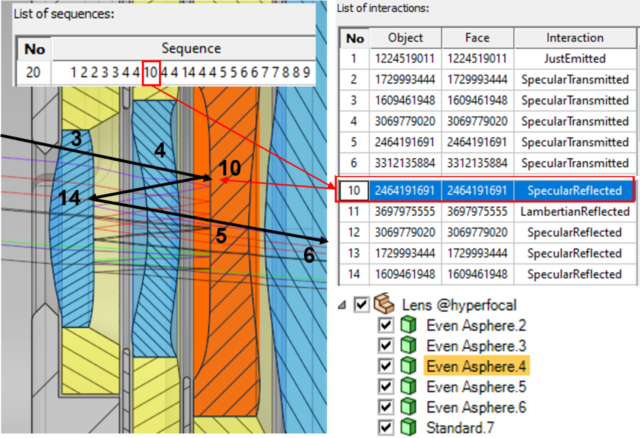Viewport: 640px width, 438px height.
Task: Click the Object column header
Action: [x=405, y=38]
